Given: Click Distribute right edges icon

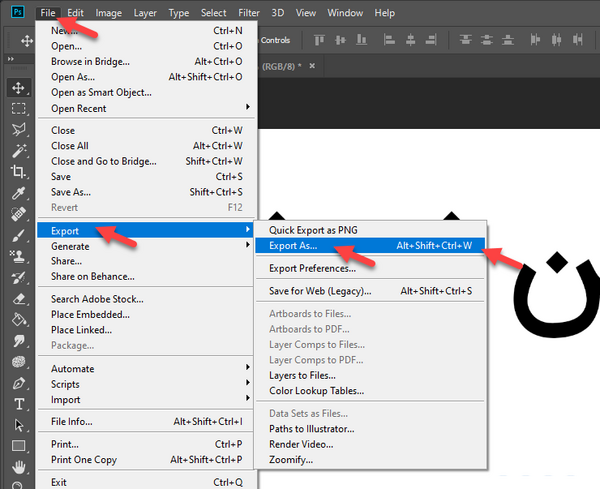Looking at the screenshot, I should pyautogui.click(x=577, y=39).
